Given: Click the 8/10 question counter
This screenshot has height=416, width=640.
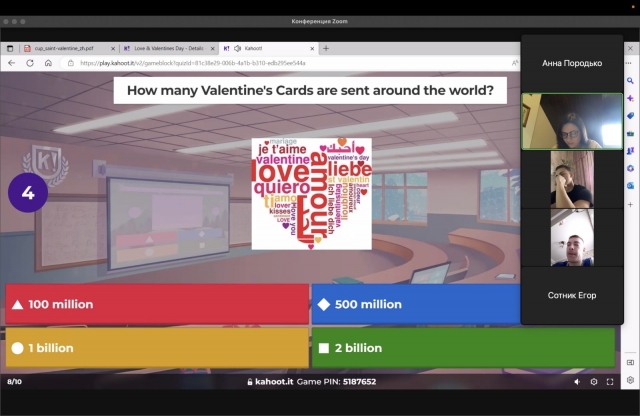Looking at the screenshot, I should pyautogui.click(x=14, y=382).
